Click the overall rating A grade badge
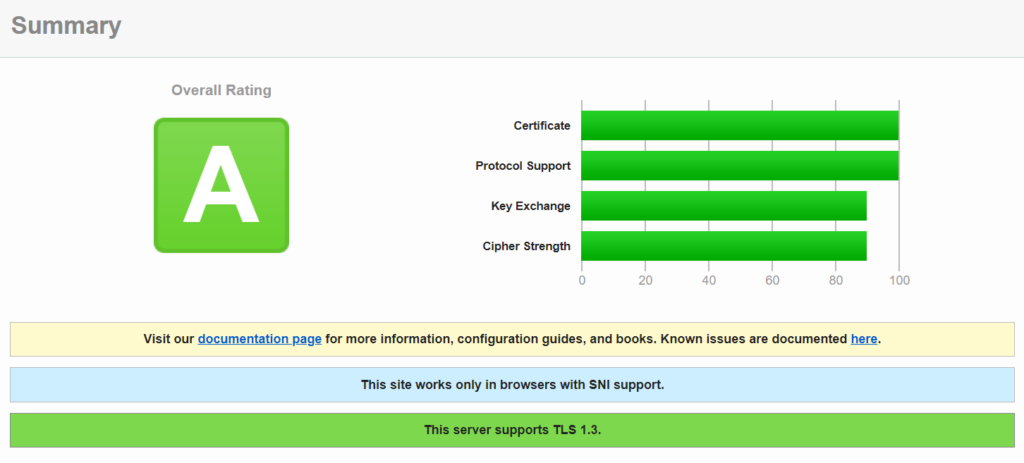The height and width of the screenshot is (463, 1024). (x=221, y=185)
